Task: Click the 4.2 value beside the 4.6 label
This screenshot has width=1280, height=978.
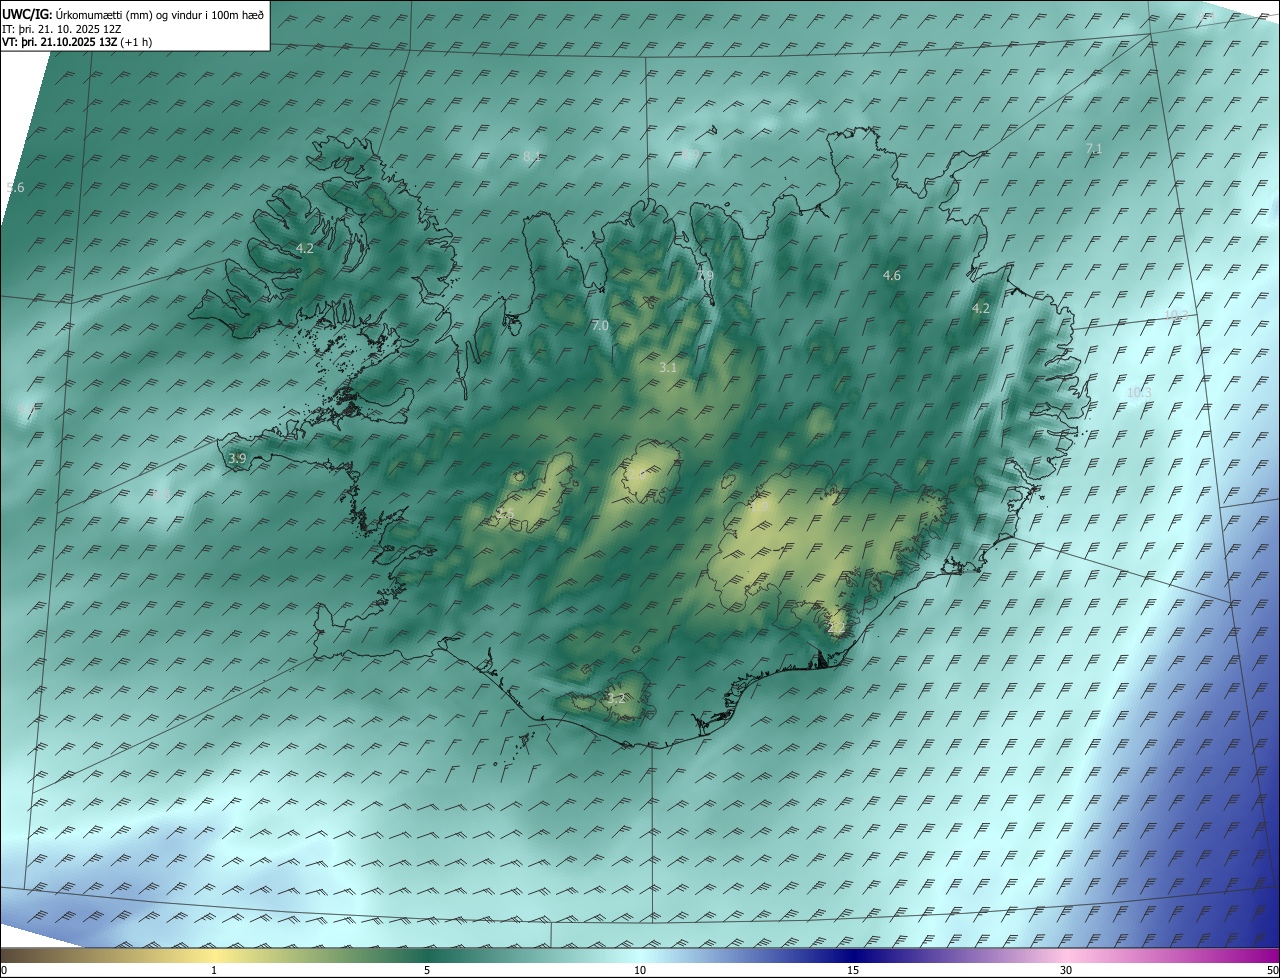Action: tap(981, 309)
